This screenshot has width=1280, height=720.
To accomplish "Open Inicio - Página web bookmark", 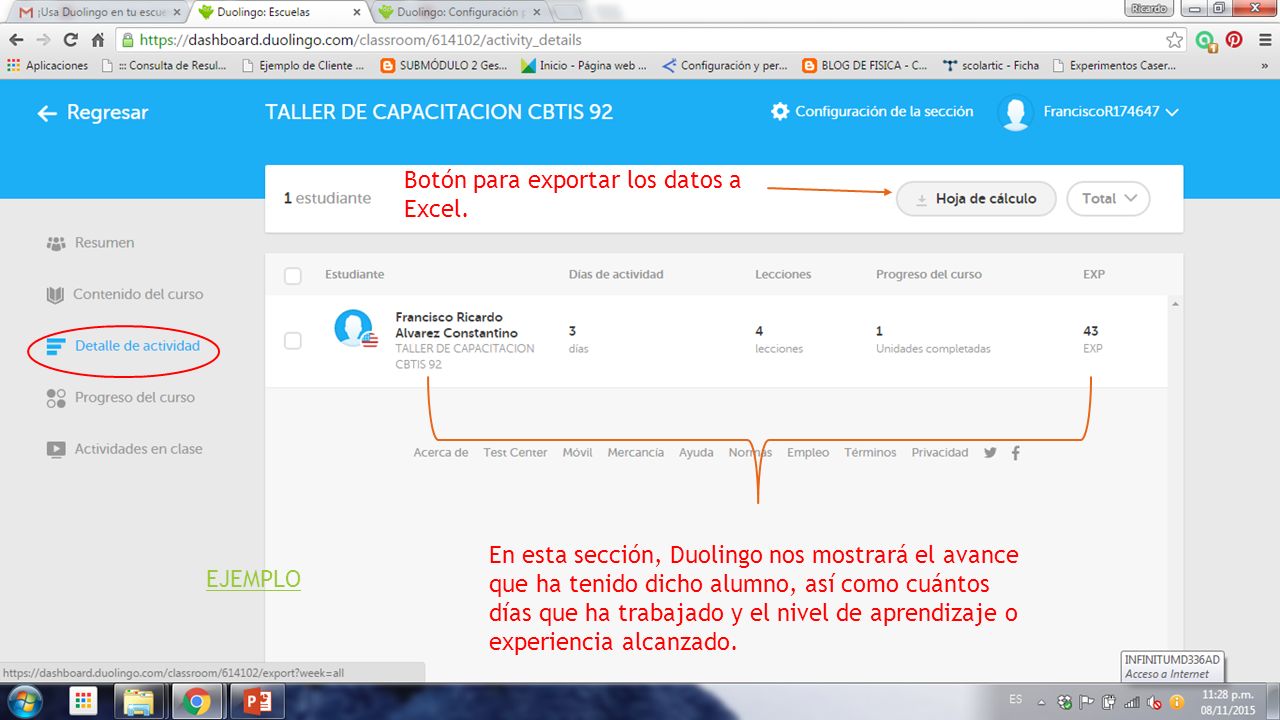I will point(584,65).
